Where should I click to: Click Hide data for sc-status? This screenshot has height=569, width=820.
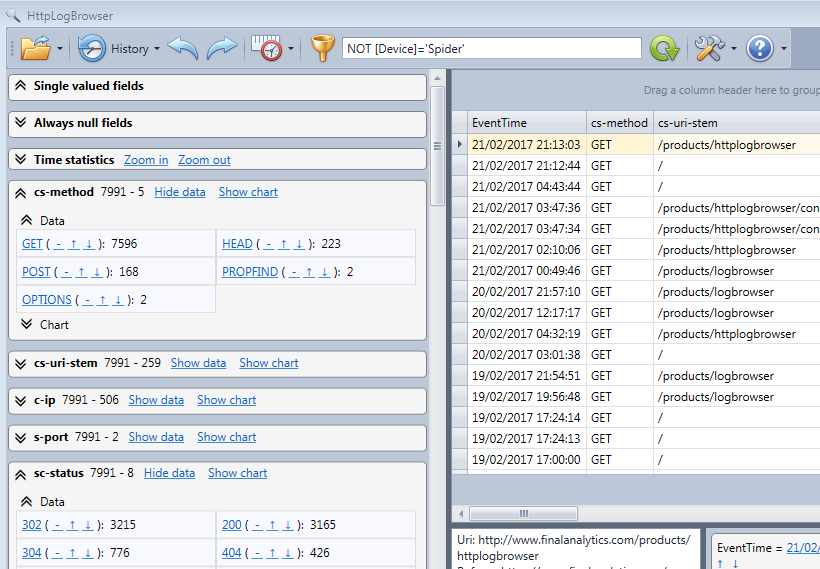click(169, 473)
